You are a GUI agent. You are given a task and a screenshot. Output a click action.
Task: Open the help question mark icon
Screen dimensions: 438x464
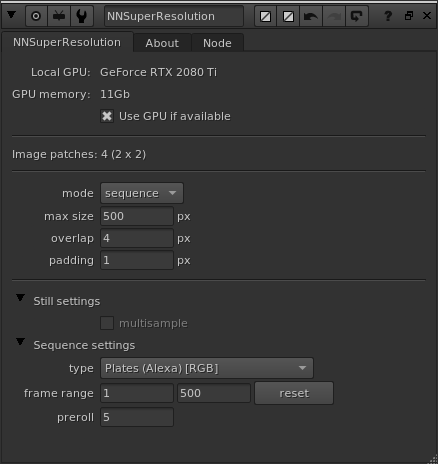[388, 16]
